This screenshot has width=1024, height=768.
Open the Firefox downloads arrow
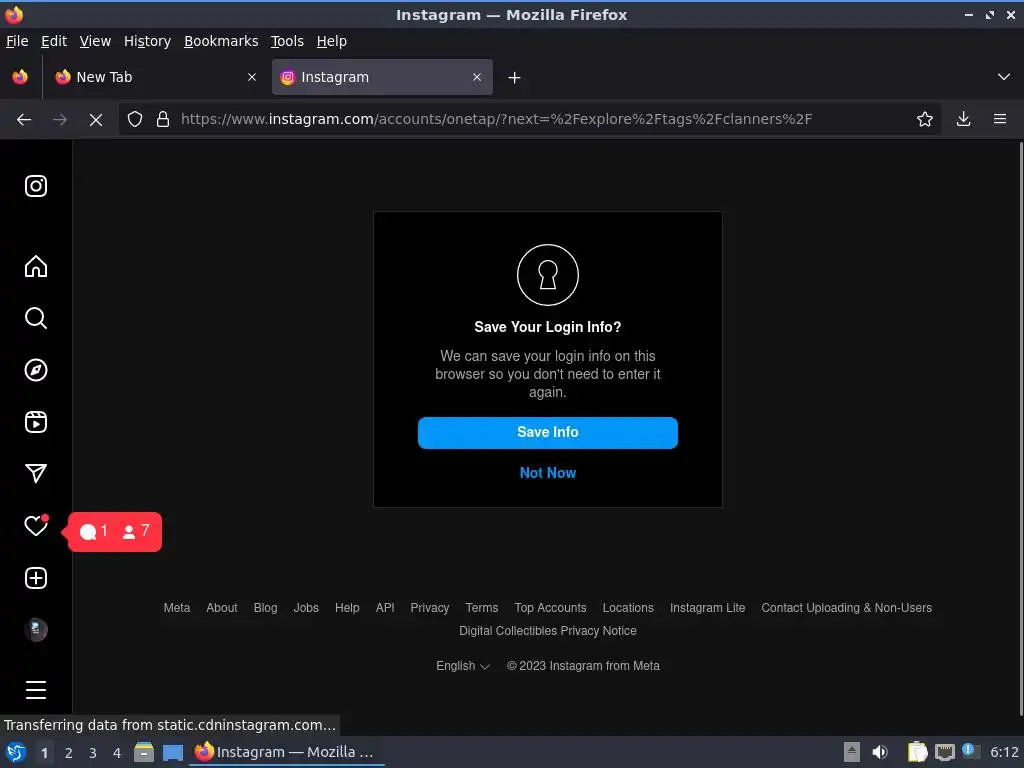[963, 119]
